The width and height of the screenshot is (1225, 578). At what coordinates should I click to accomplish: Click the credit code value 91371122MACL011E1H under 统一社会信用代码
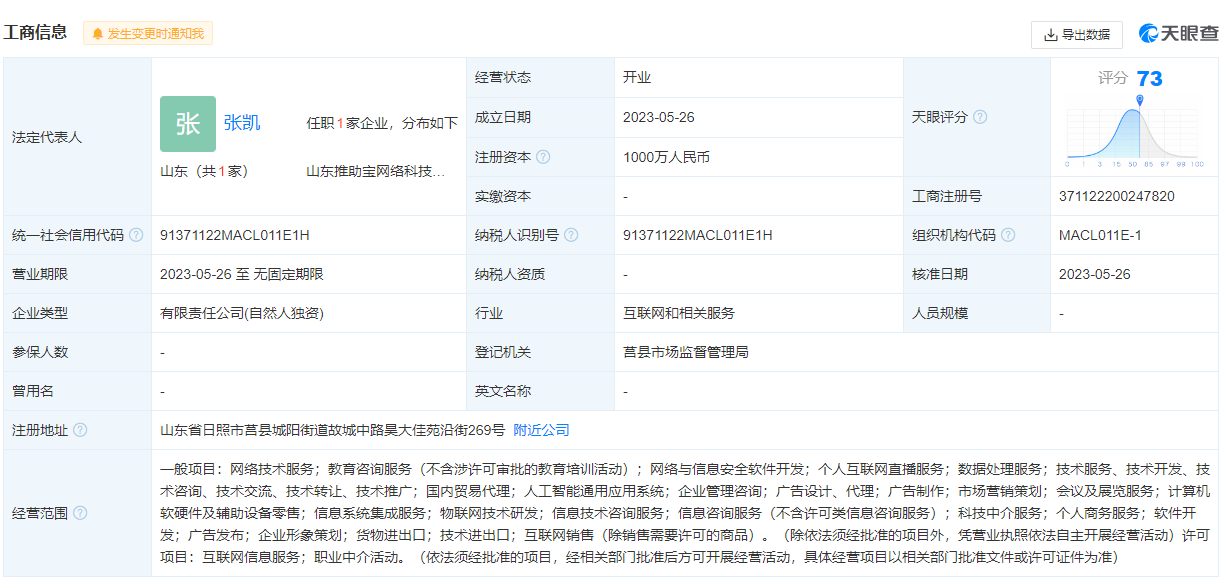(235, 235)
